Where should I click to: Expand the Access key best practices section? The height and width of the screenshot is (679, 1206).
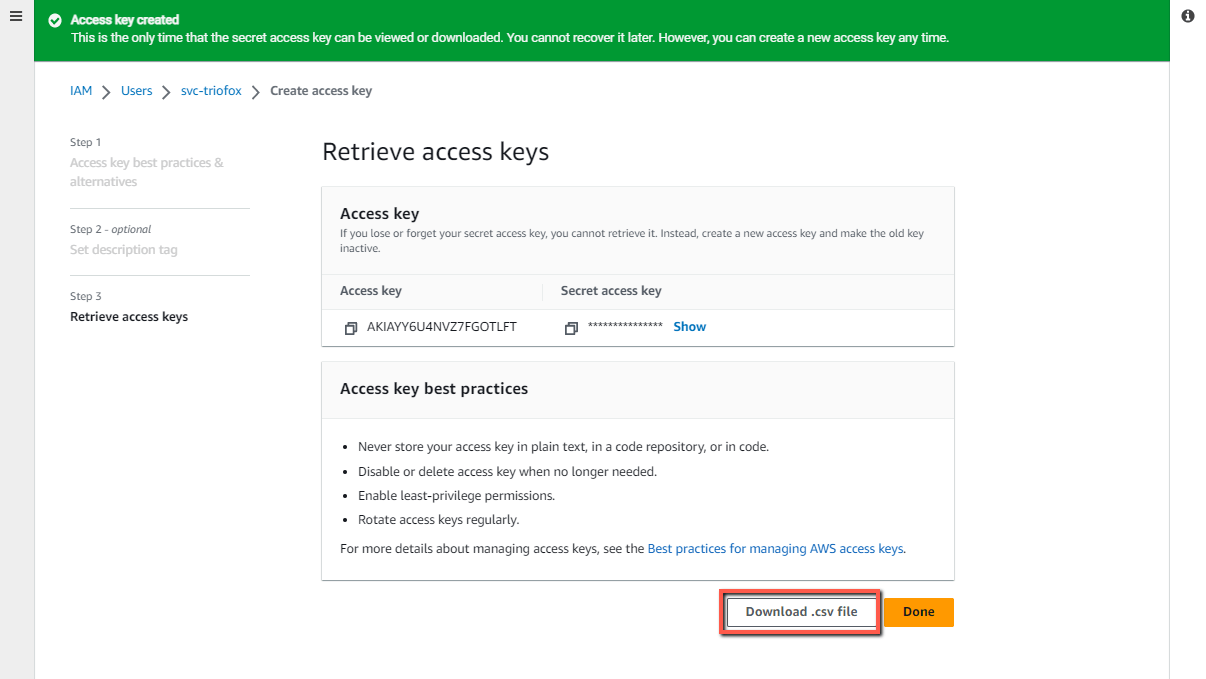tap(433, 388)
